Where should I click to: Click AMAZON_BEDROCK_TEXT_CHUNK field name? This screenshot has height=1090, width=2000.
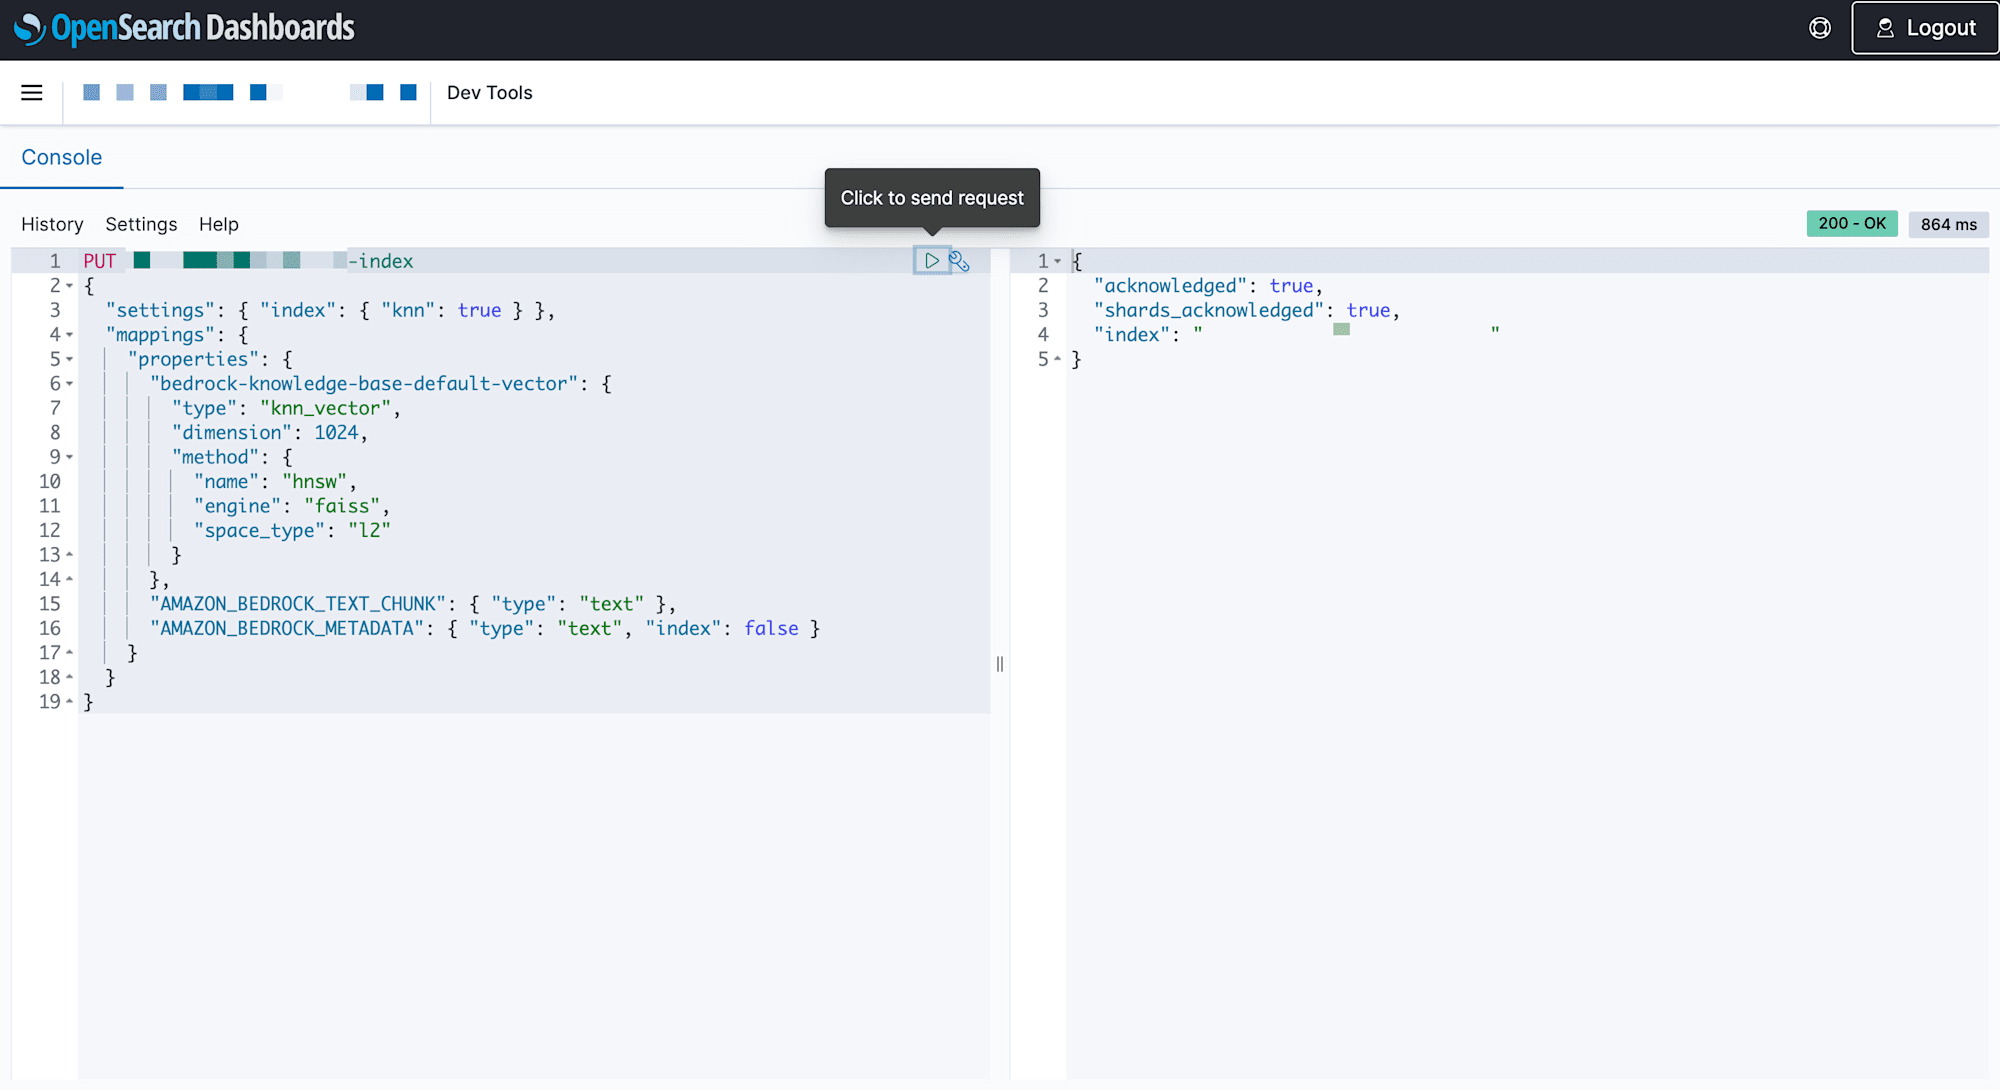(x=298, y=604)
